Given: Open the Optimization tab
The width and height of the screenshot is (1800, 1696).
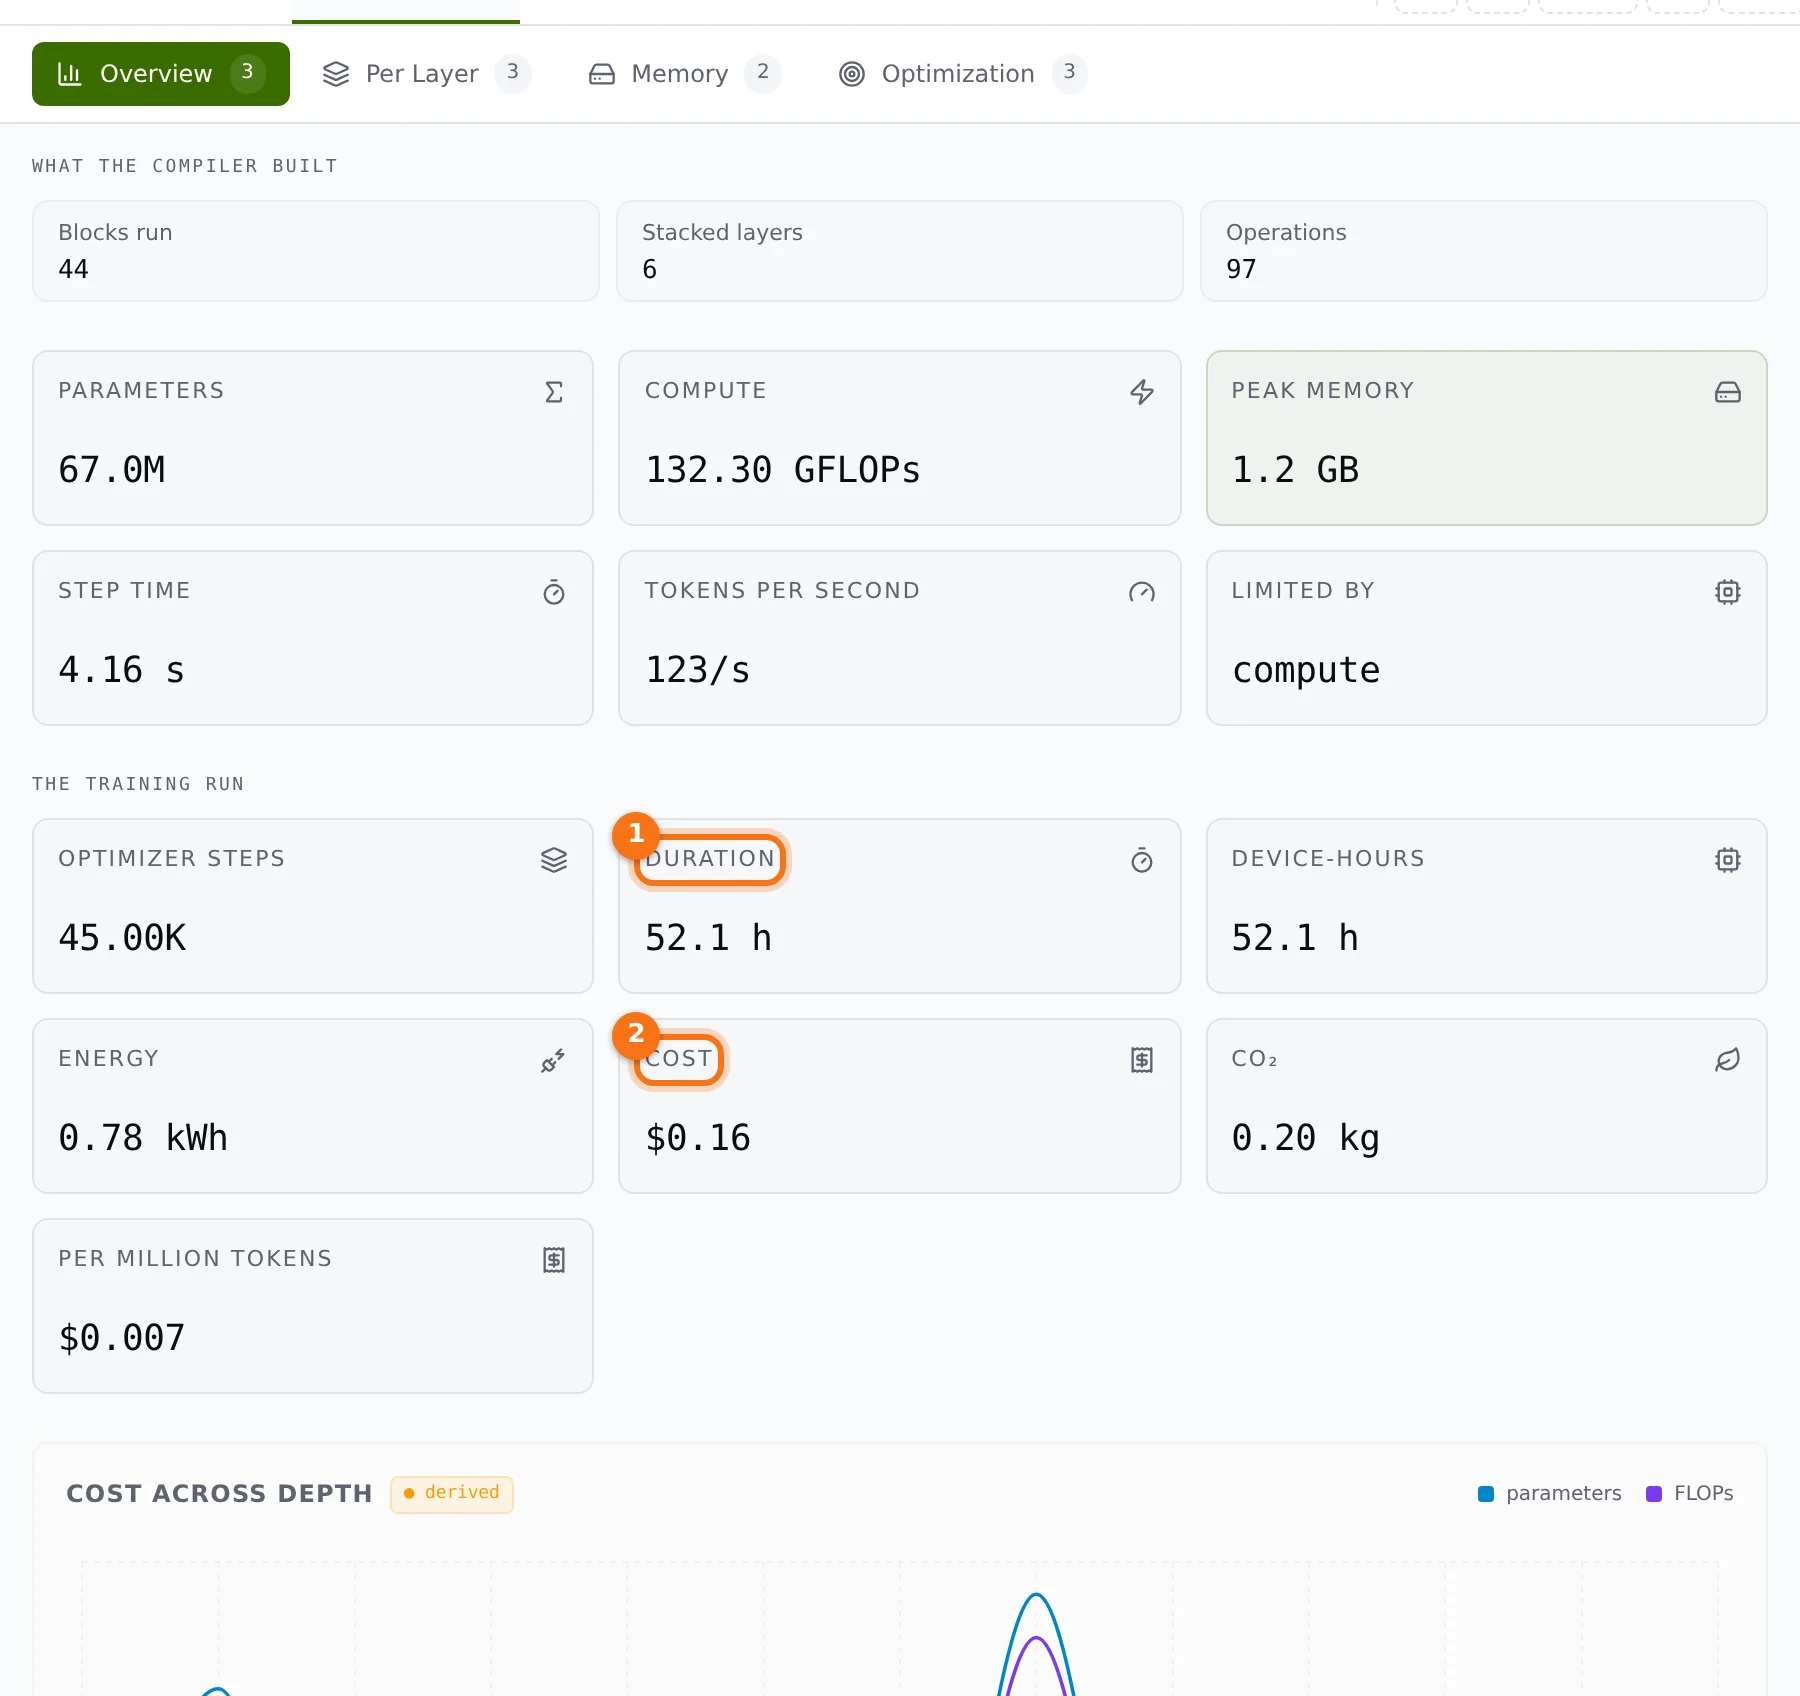Looking at the screenshot, I should pyautogui.click(x=962, y=74).
